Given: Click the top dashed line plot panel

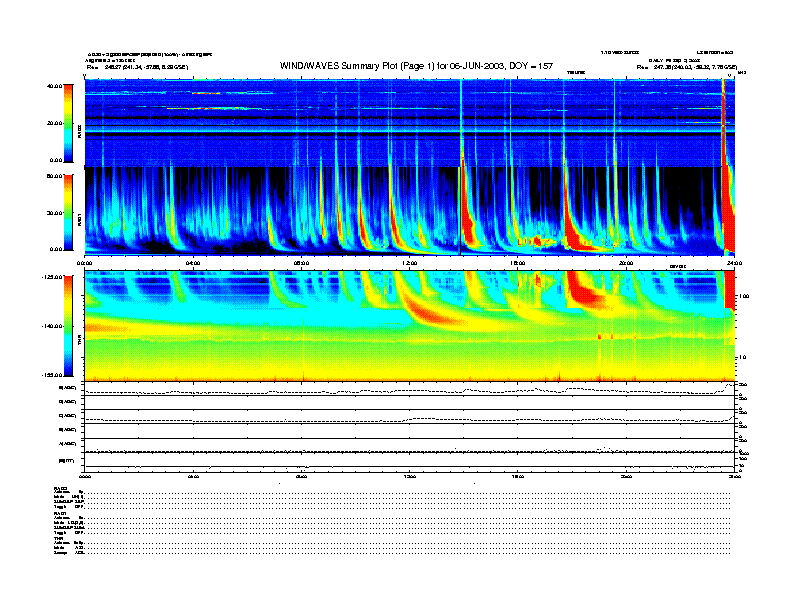Looking at the screenshot, I should pyautogui.click(x=410, y=389).
